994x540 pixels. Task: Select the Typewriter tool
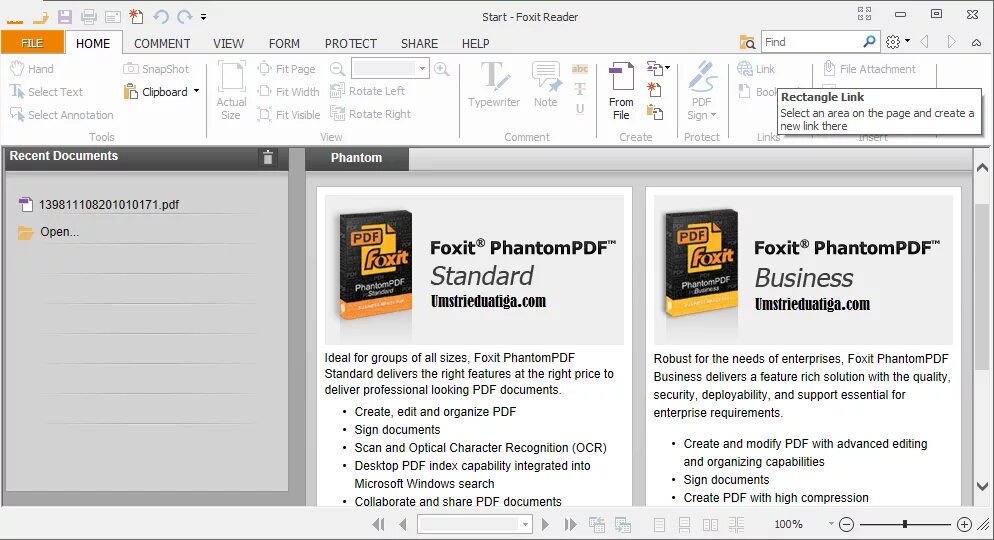pos(494,85)
